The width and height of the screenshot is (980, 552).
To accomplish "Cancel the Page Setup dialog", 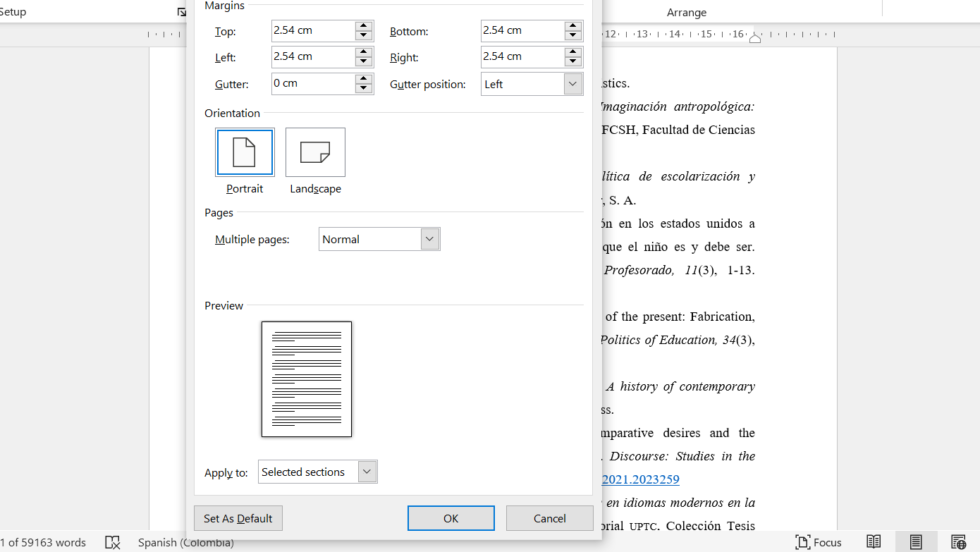I will point(549,518).
